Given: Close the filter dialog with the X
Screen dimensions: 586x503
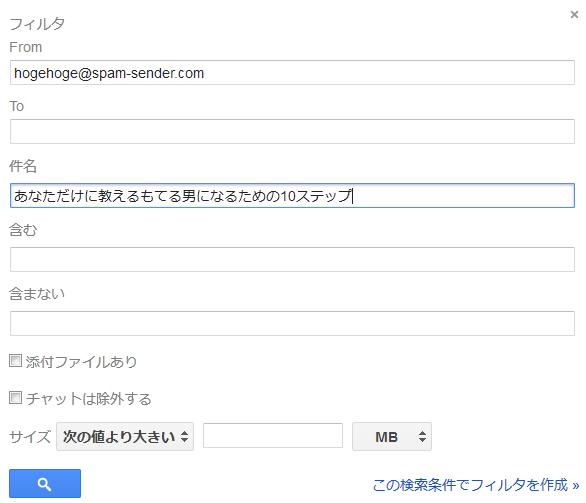Looking at the screenshot, I should tap(574, 15).
